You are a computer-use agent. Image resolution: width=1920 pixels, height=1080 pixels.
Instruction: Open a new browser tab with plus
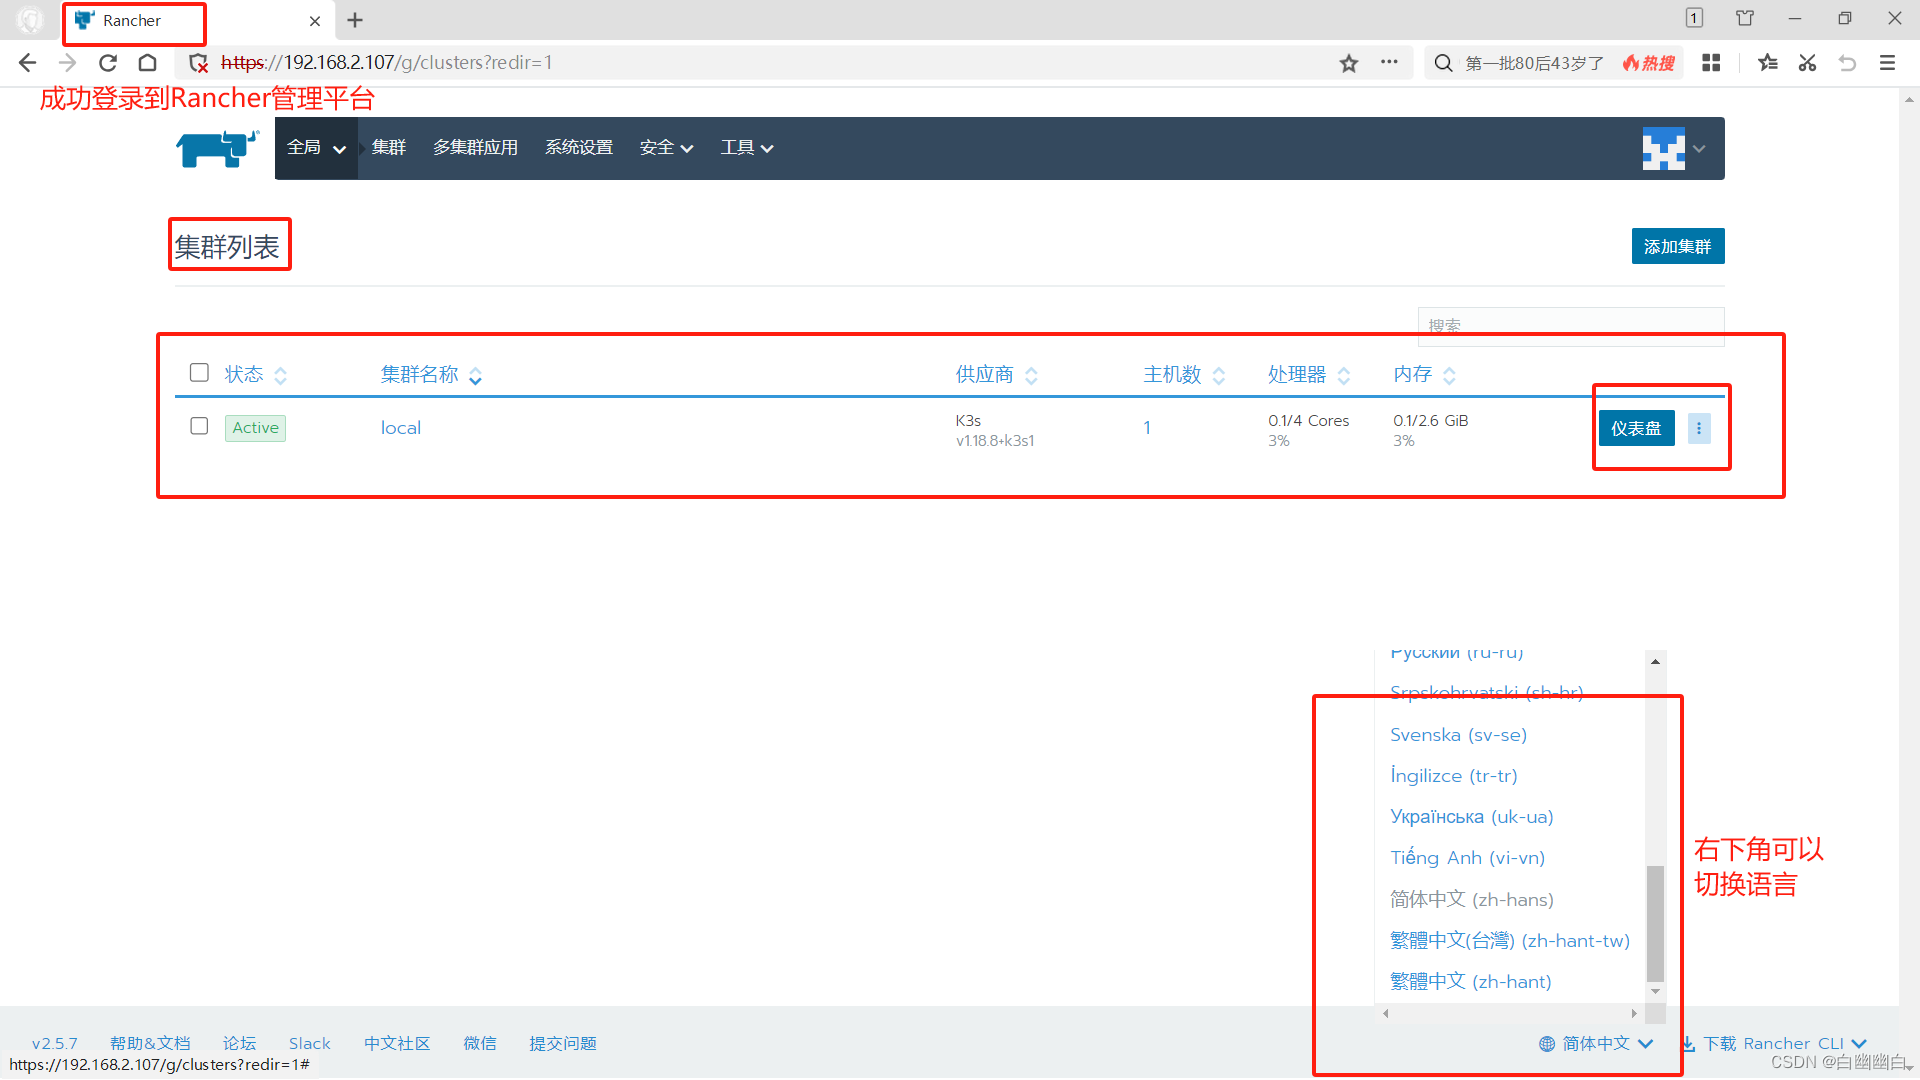click(x=355, y=20)
